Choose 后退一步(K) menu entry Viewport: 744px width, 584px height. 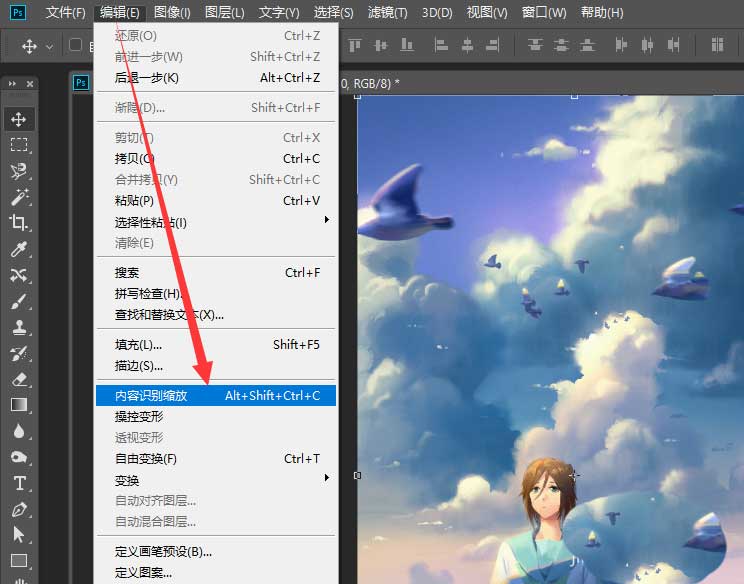pyautogui.click(x=216, y=78)
